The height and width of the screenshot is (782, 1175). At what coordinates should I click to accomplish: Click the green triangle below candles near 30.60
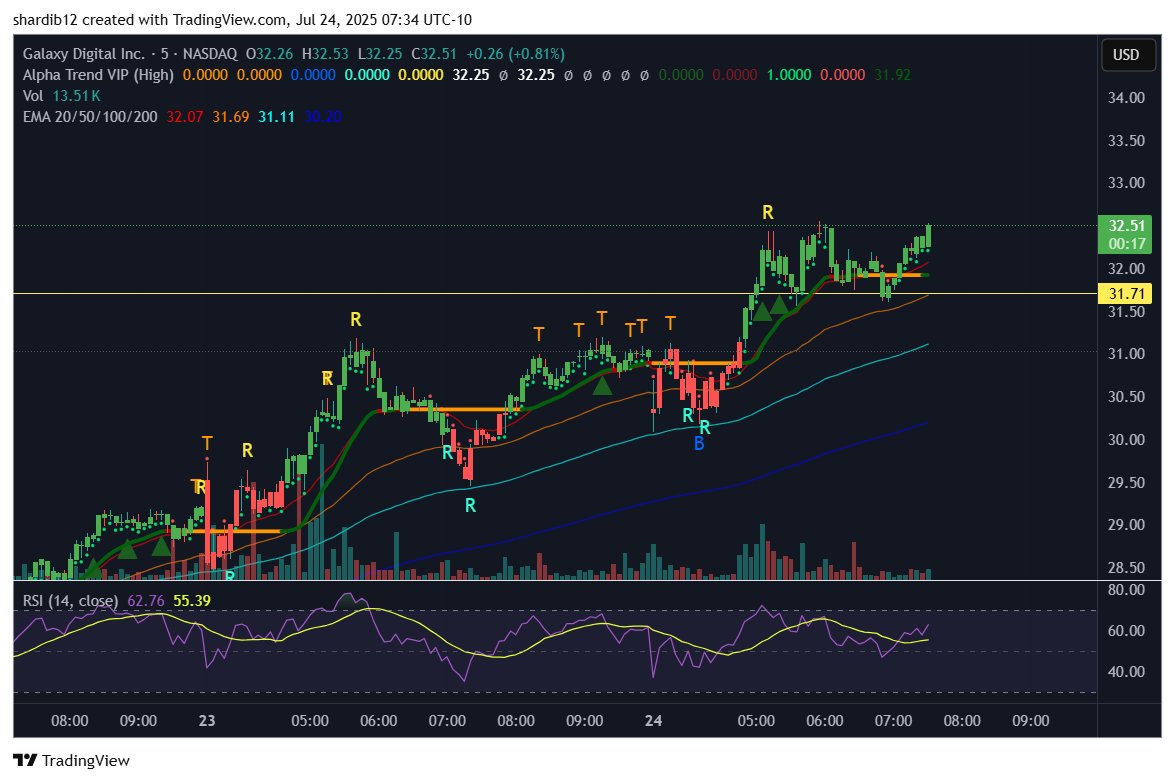(602, 387)
